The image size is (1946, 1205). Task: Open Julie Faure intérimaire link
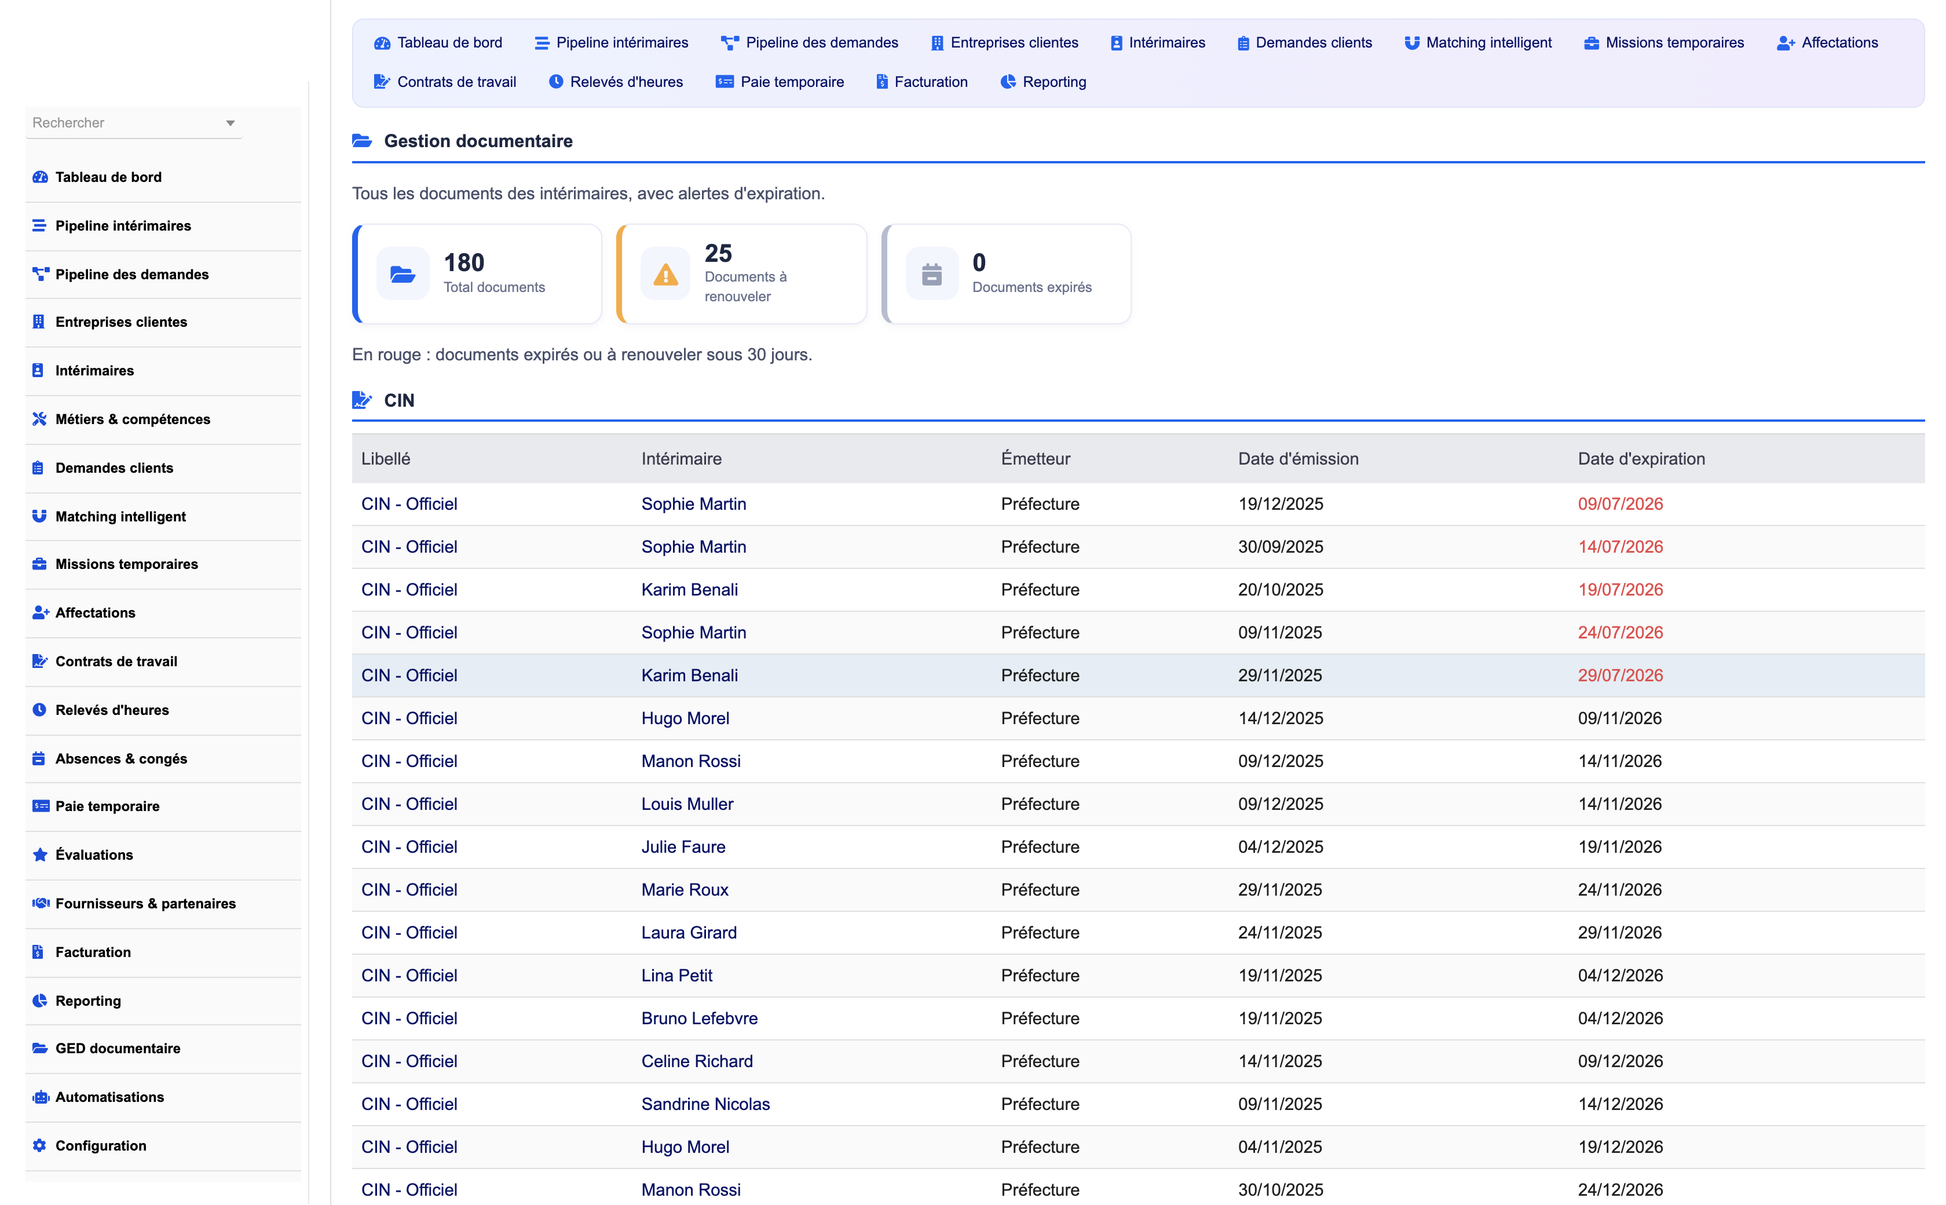pos(683,847)
